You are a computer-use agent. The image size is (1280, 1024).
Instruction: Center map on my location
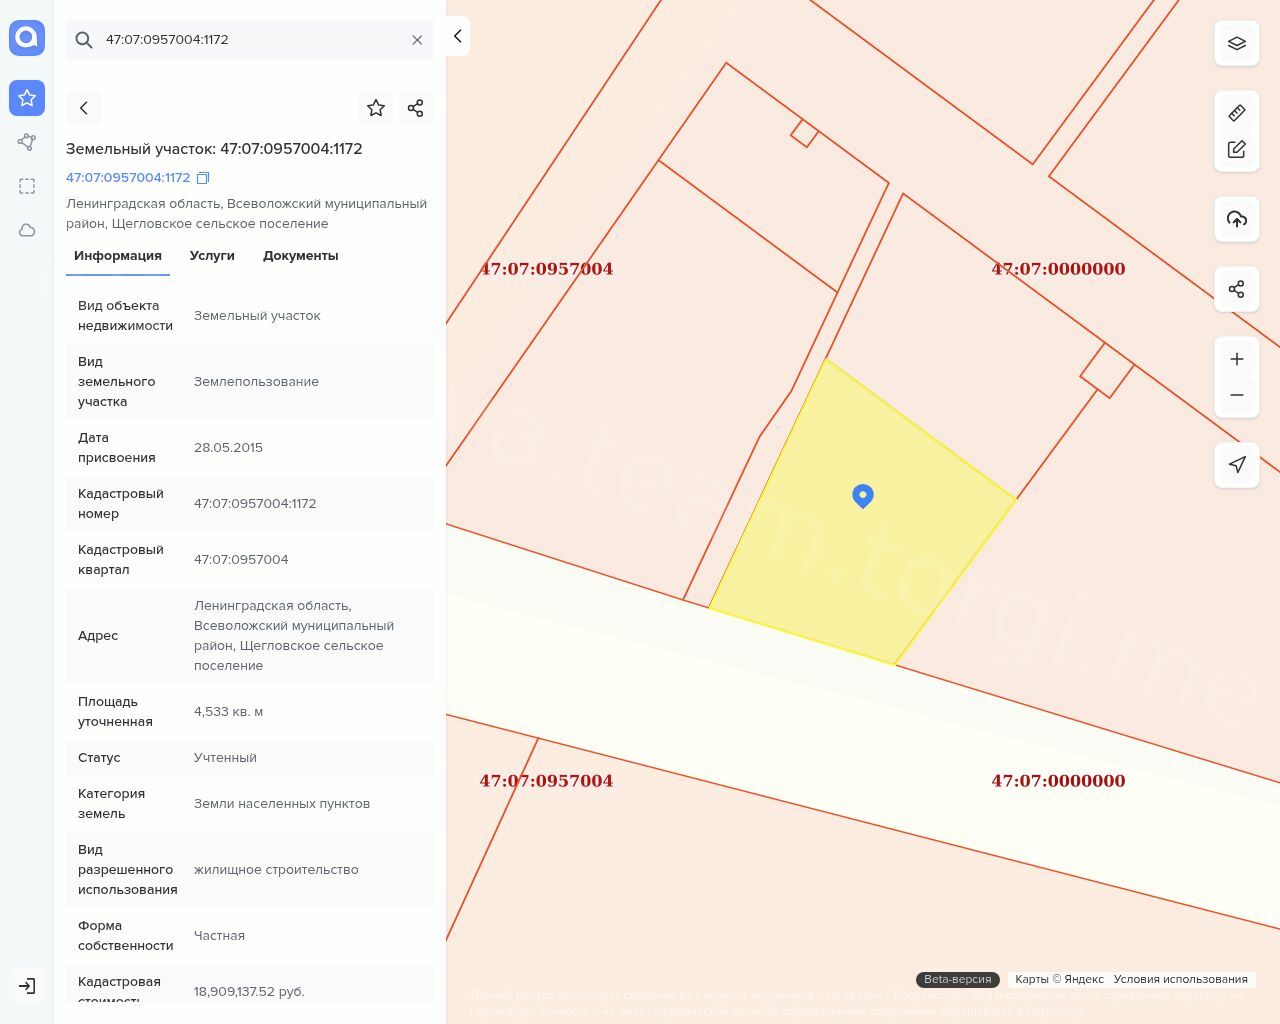[1236, 465]
